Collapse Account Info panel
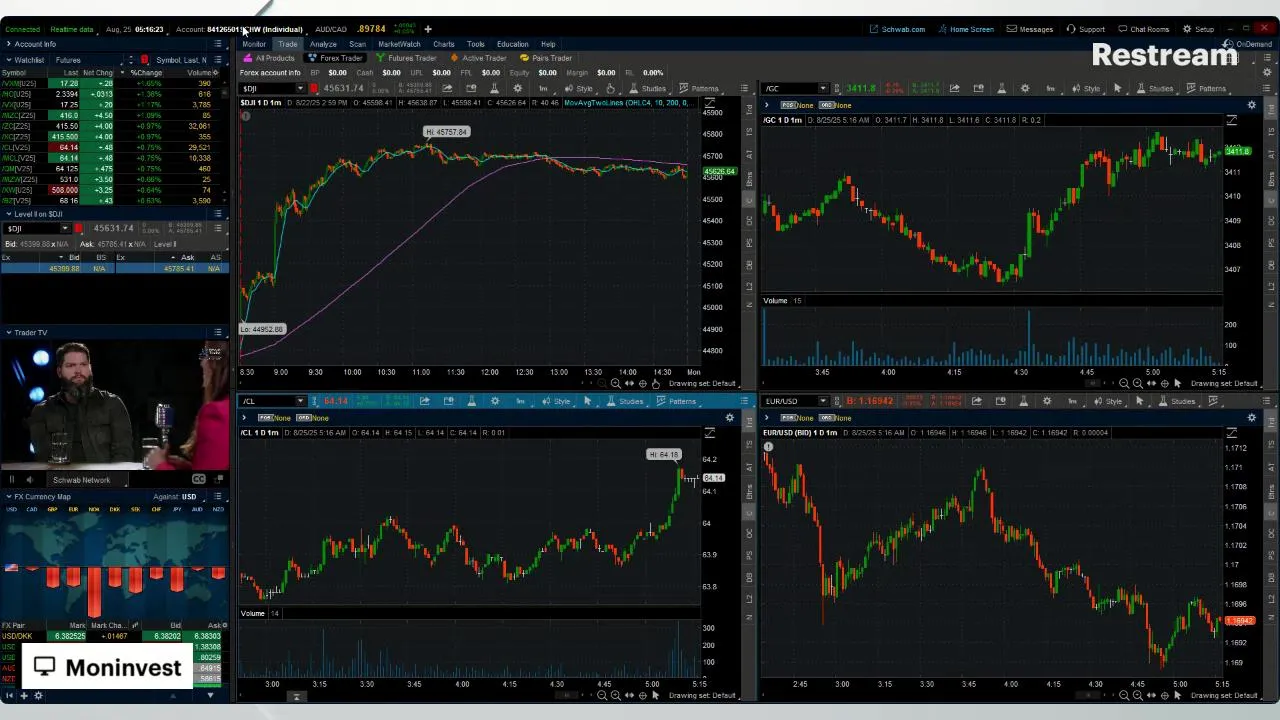 pyautogui.click(x=8, y=44)
